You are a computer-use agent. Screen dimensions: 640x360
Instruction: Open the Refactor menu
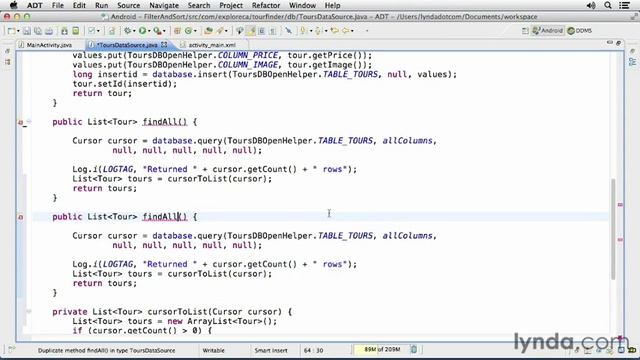[266, 5]
